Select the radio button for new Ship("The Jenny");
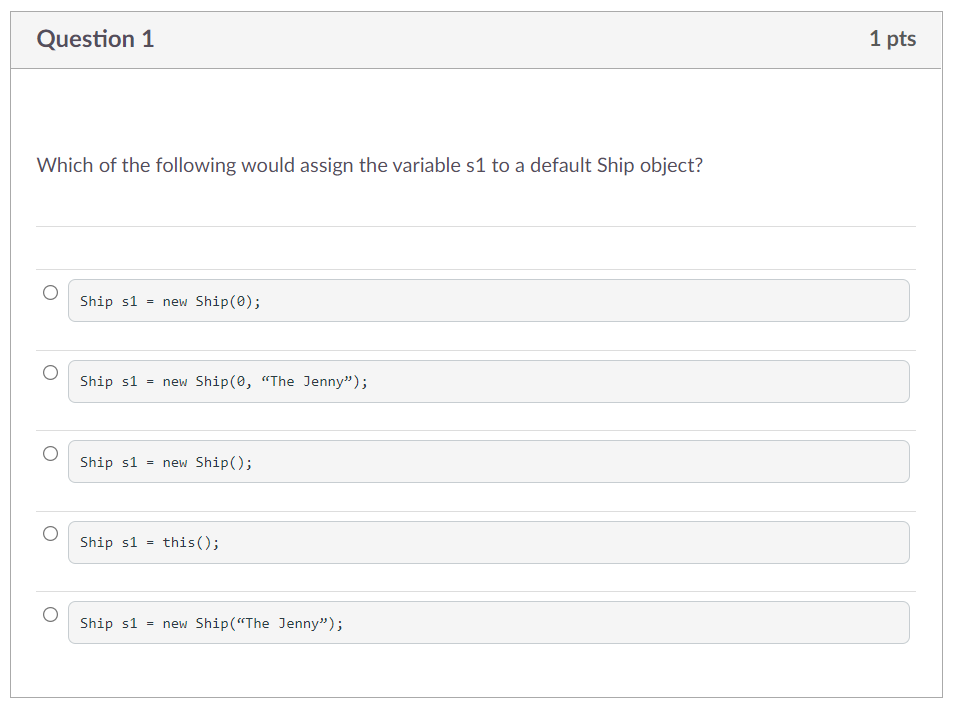 (x=50, y=614)
